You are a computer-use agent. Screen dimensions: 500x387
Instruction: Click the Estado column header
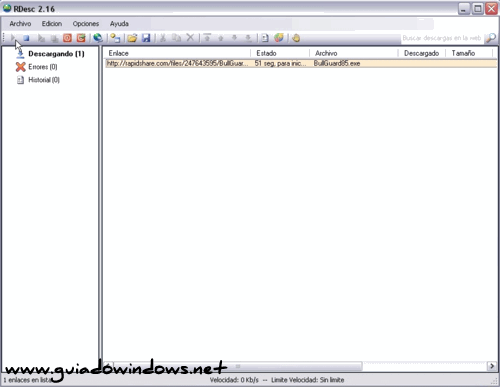pos(280,53)
